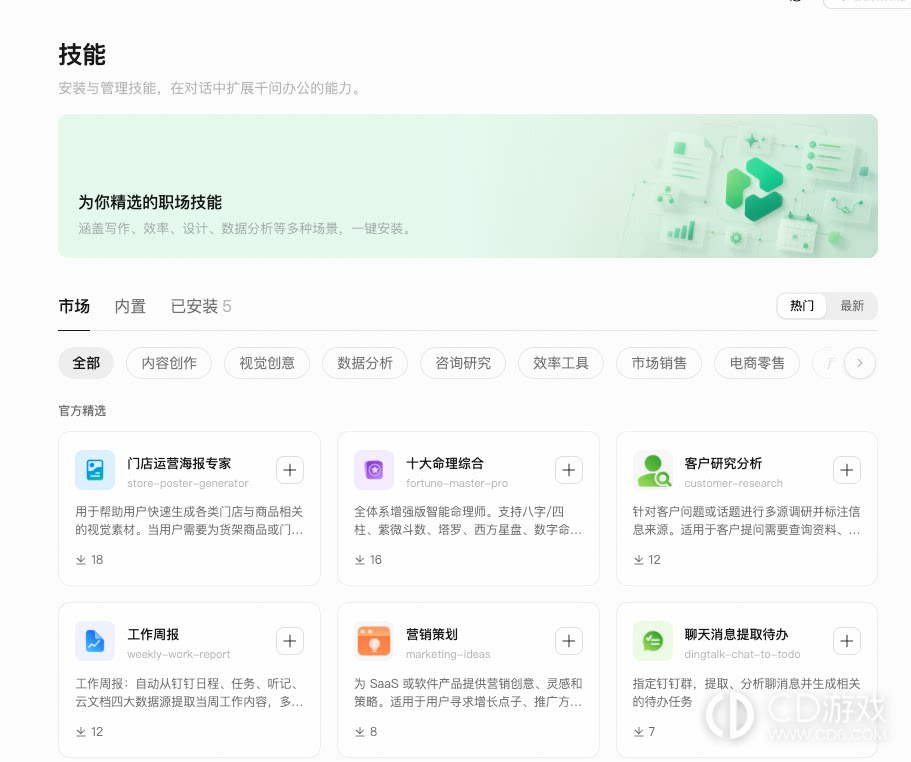Filter skills by 视觉创意
Screen dimensions: 911x762
[267, 363]
